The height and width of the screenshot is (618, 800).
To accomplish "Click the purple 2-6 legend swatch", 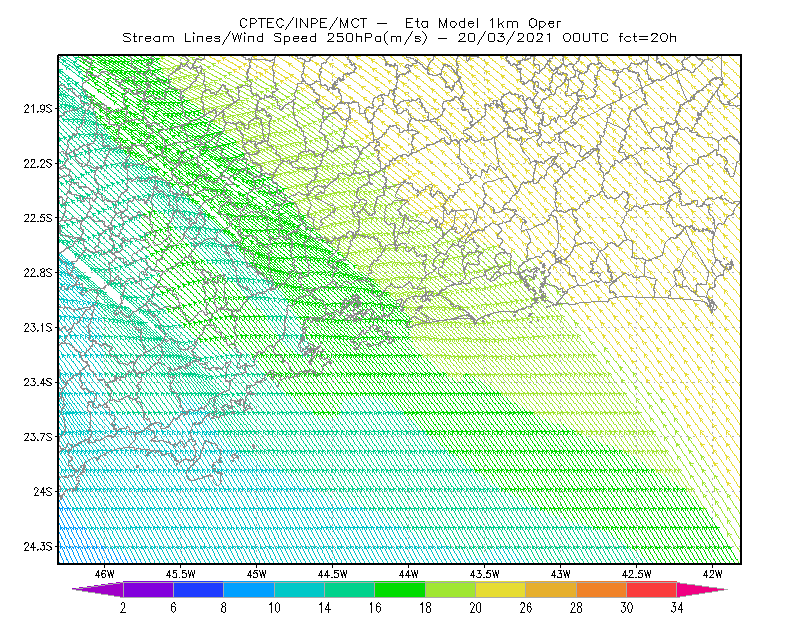I will (x=148, y=589).
